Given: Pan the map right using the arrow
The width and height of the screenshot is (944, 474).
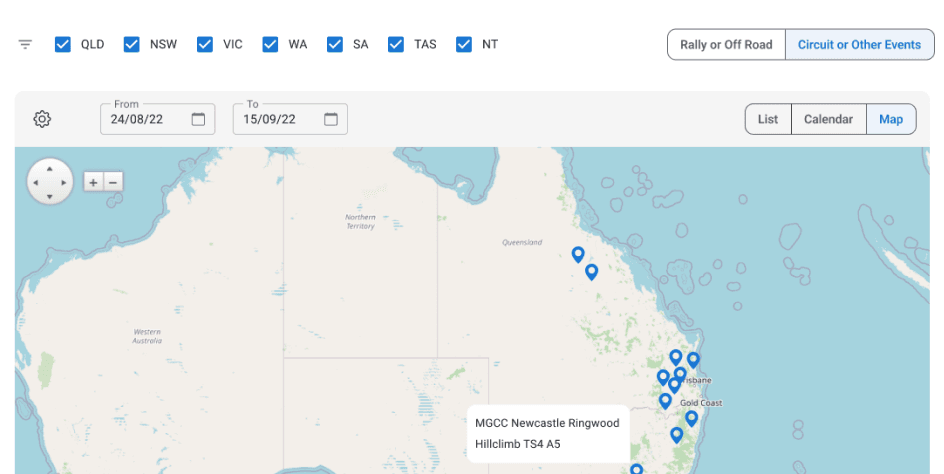Looking at the screenshot, I should tap(65, 182).
